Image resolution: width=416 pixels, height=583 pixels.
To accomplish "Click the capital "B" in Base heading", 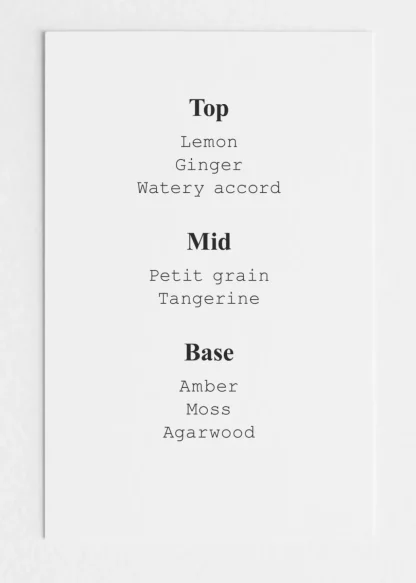I will pos(192,352).
